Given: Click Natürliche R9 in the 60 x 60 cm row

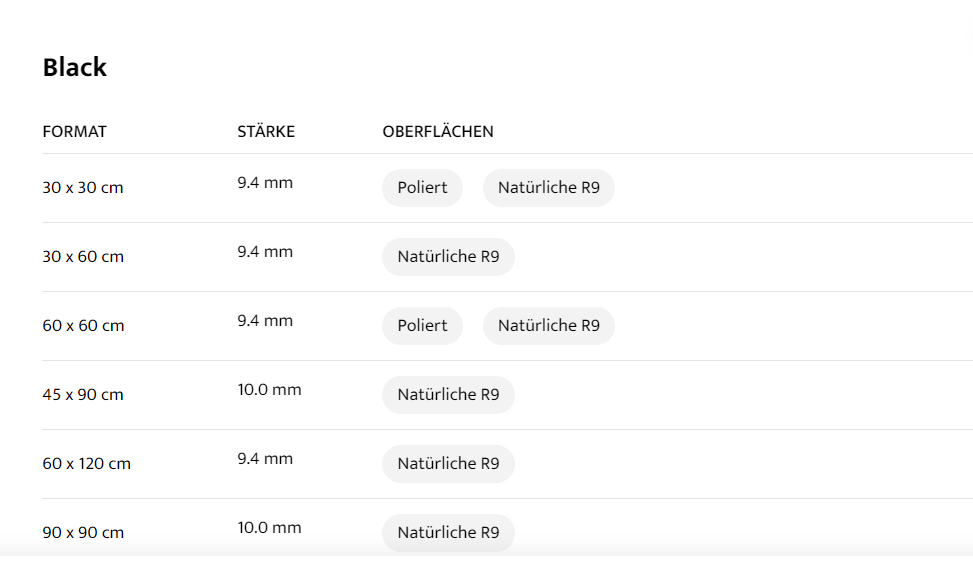Looking at the screenshot, I should coord(548,326).
